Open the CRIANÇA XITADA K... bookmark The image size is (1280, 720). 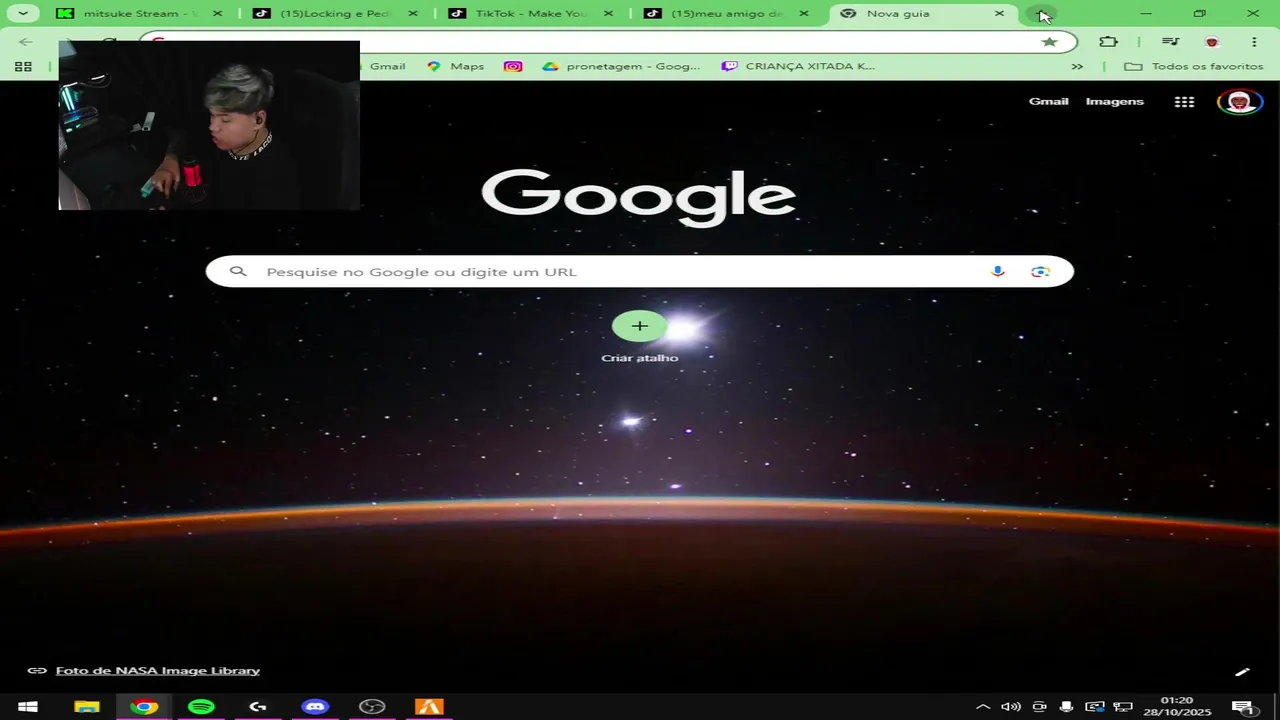[x=799, y=66]
